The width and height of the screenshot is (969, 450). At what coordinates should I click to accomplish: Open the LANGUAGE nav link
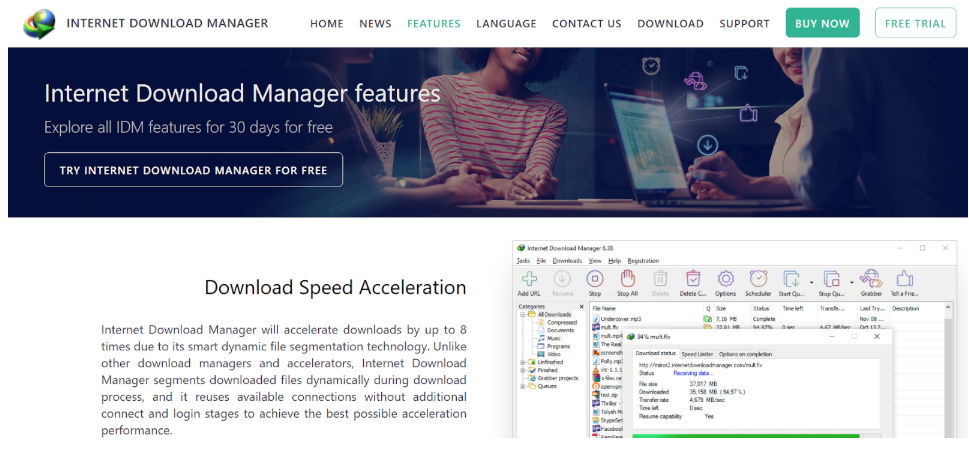point(506,23)
